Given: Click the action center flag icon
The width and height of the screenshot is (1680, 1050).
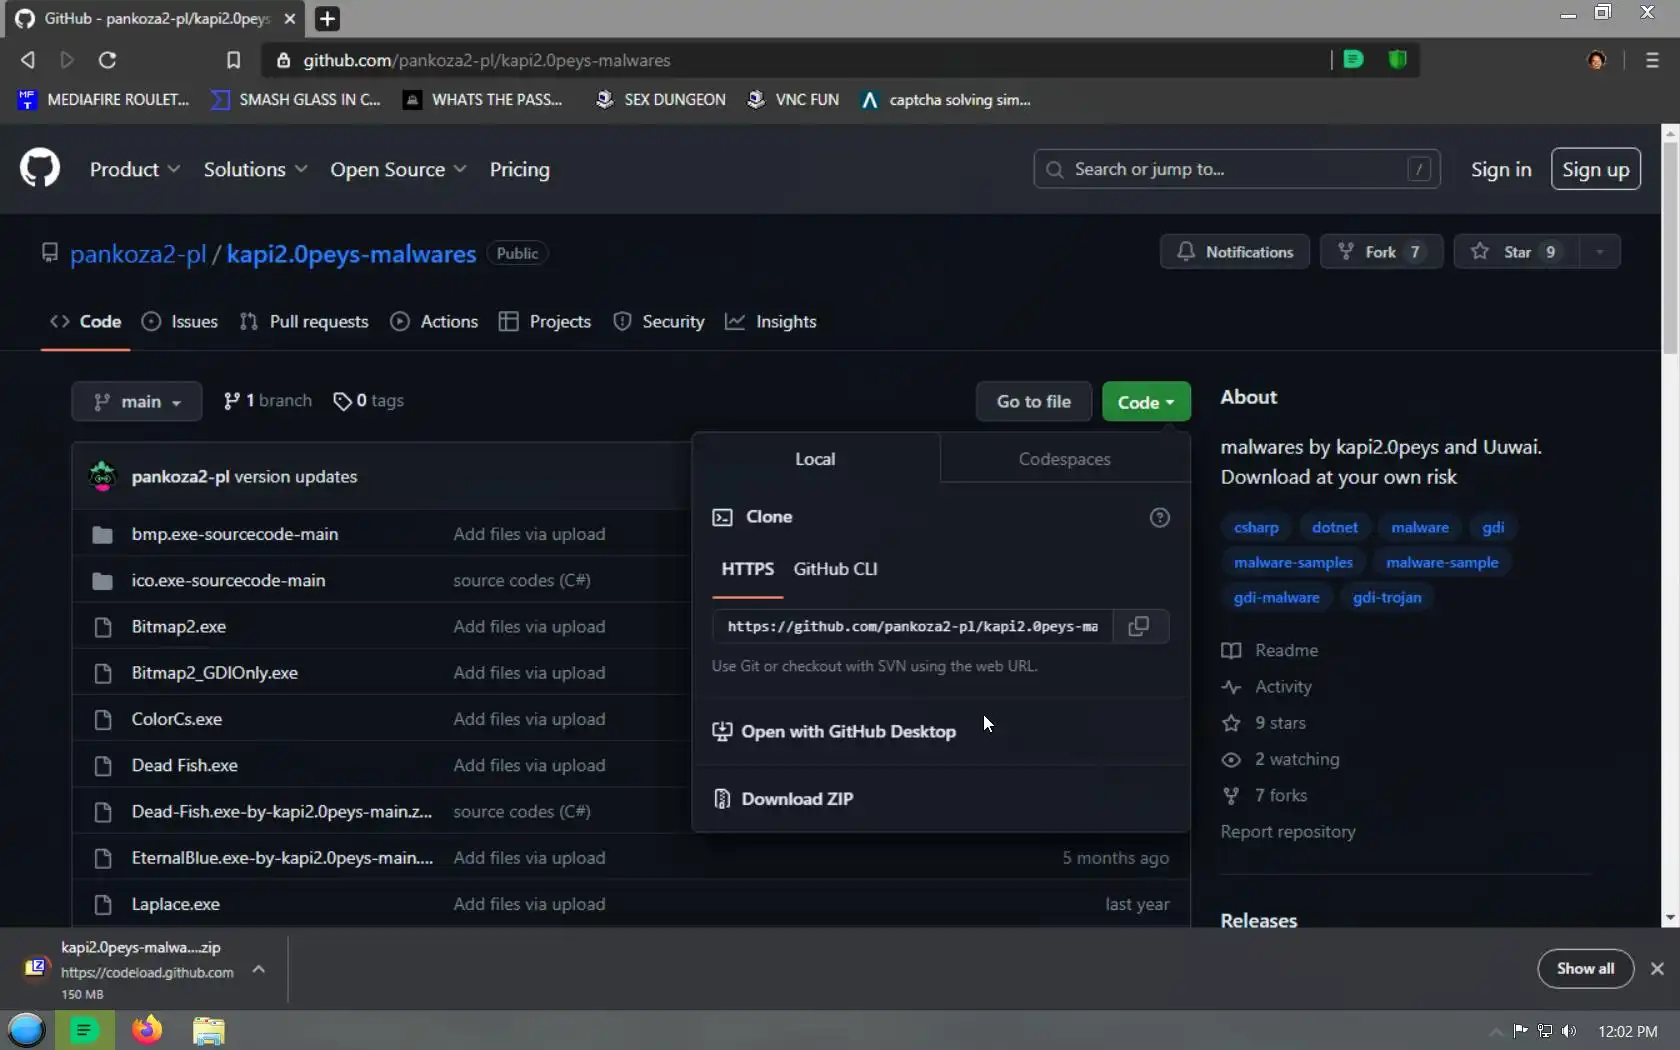Looking at the screenshot, I should coord(1520,1031).
